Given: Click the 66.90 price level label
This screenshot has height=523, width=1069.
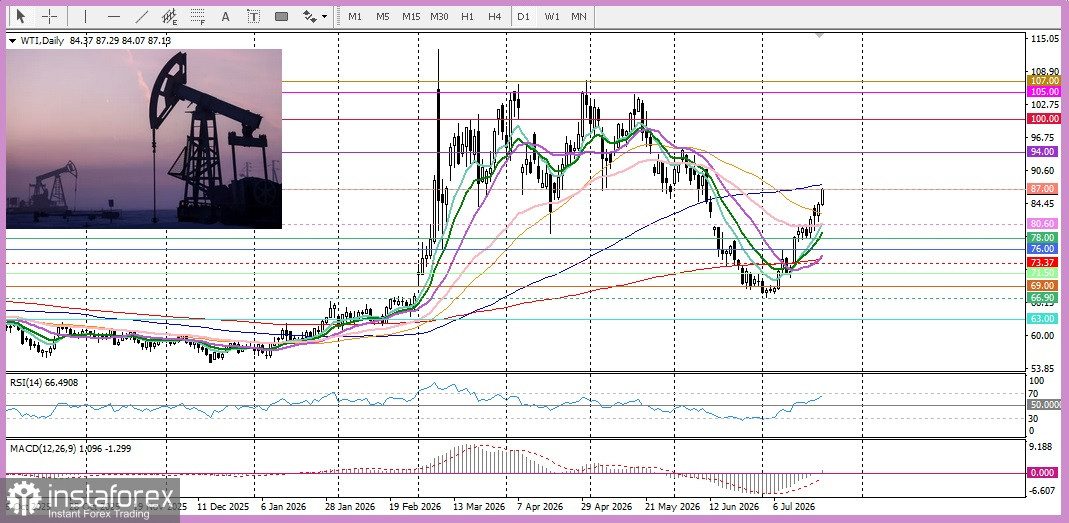Looking at the screenshot, I should point(1044,298).
